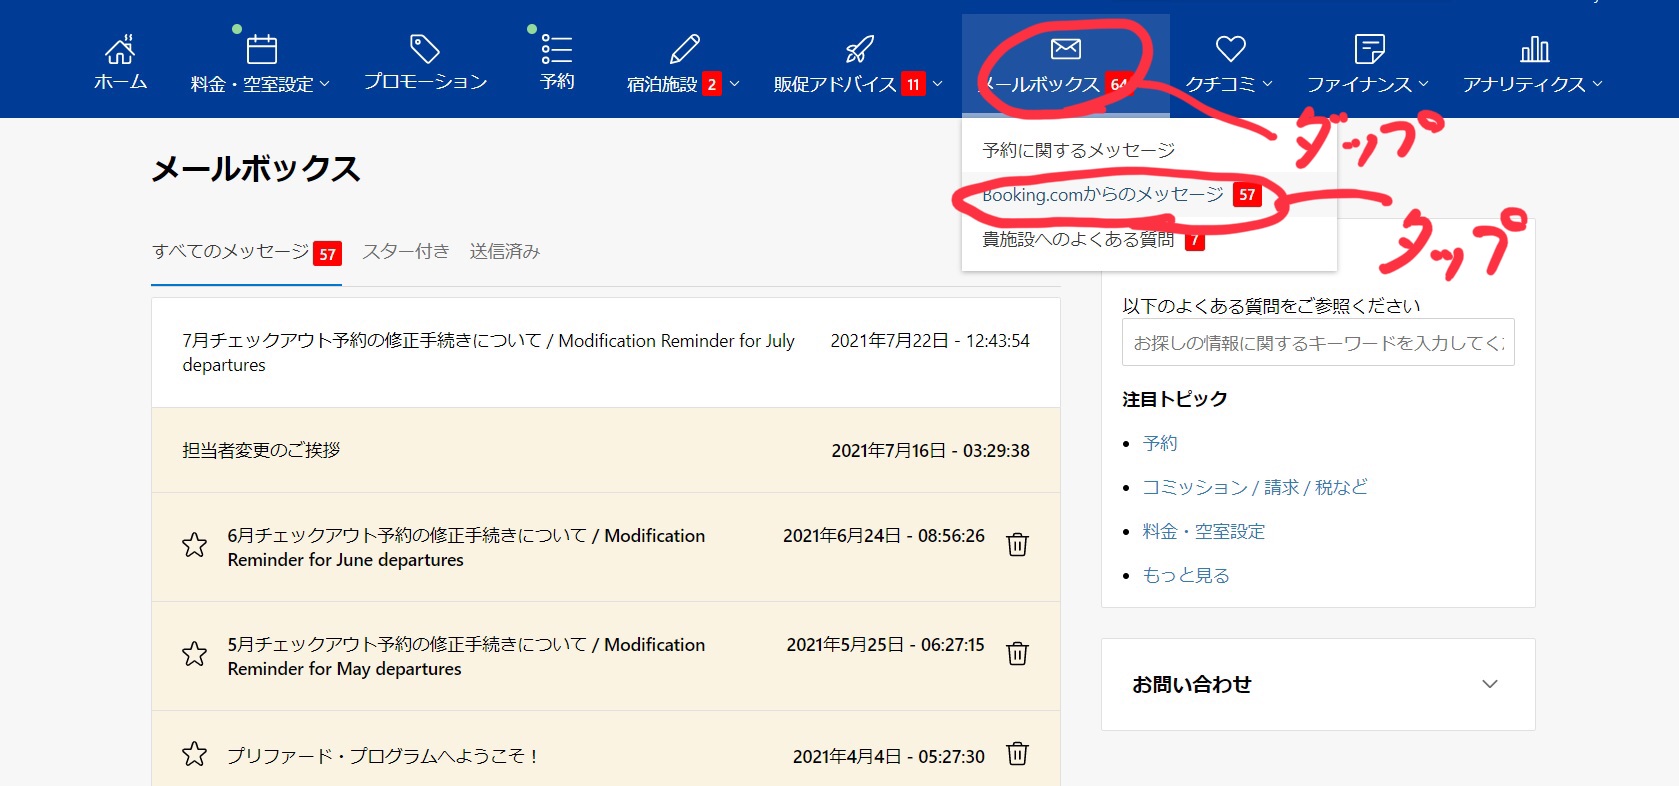Click the Property pencil icon

[684, 49]
